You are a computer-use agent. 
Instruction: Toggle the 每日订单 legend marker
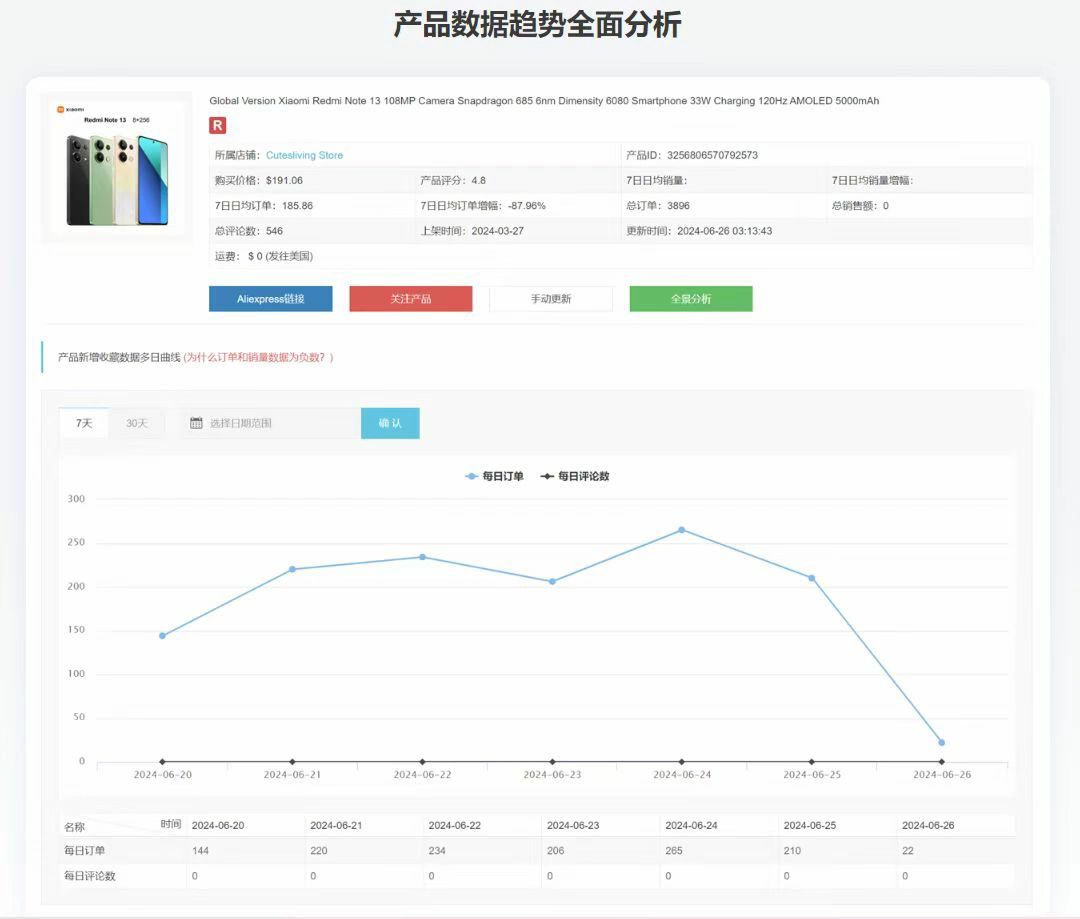[x=472, y=476]
